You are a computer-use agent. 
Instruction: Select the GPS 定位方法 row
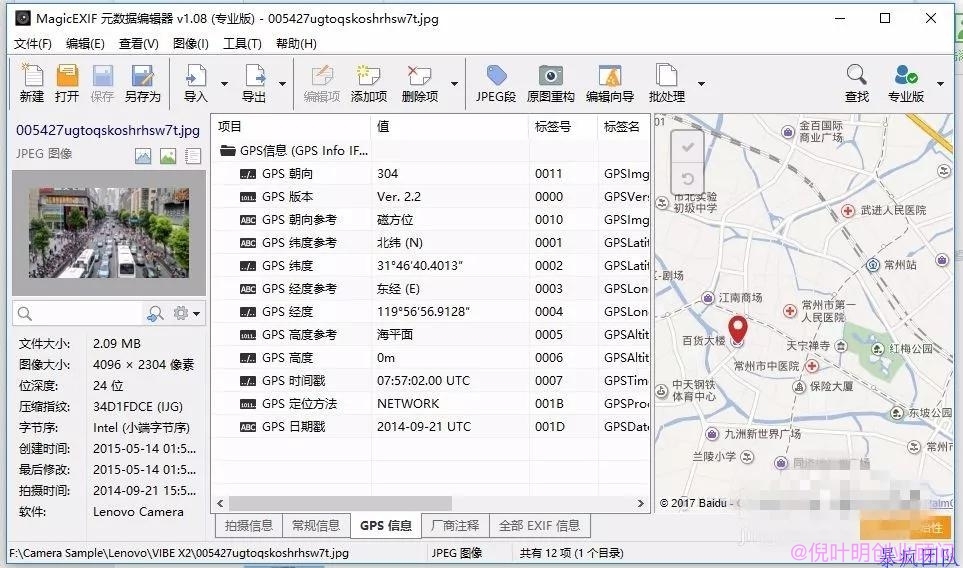pyautogui.click(x=431, y=404)
